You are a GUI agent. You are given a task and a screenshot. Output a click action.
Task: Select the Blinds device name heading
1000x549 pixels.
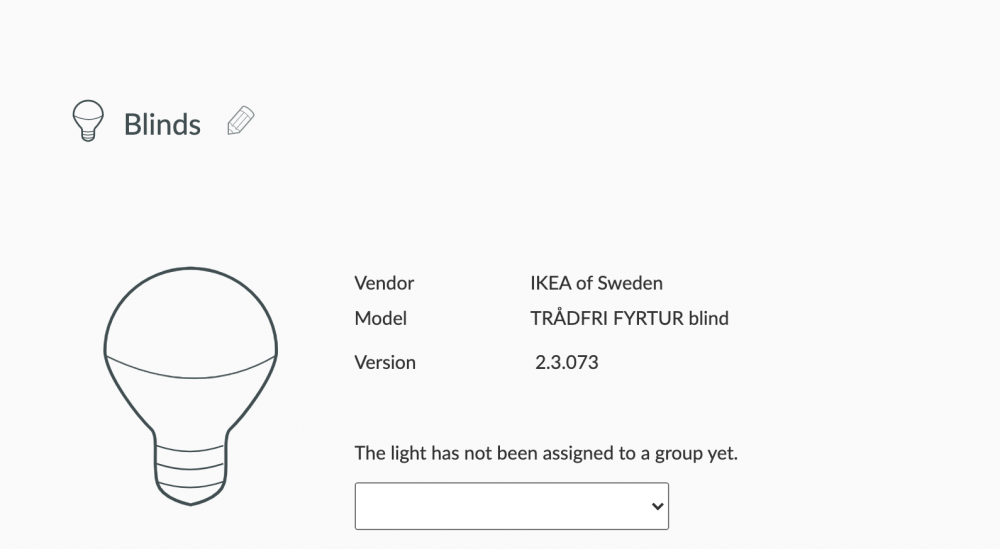tap(162, 125)
